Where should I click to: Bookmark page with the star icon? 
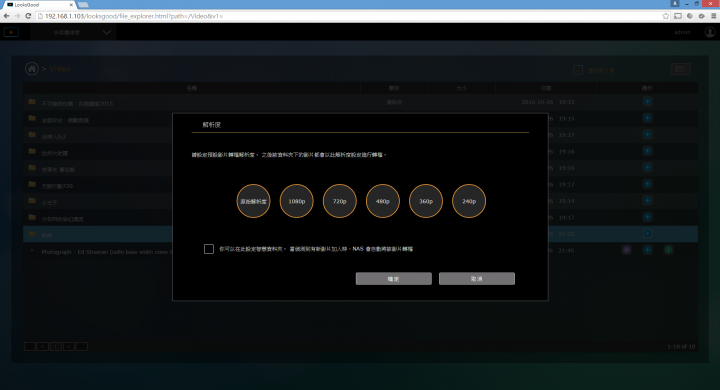(x=665, y=16)
